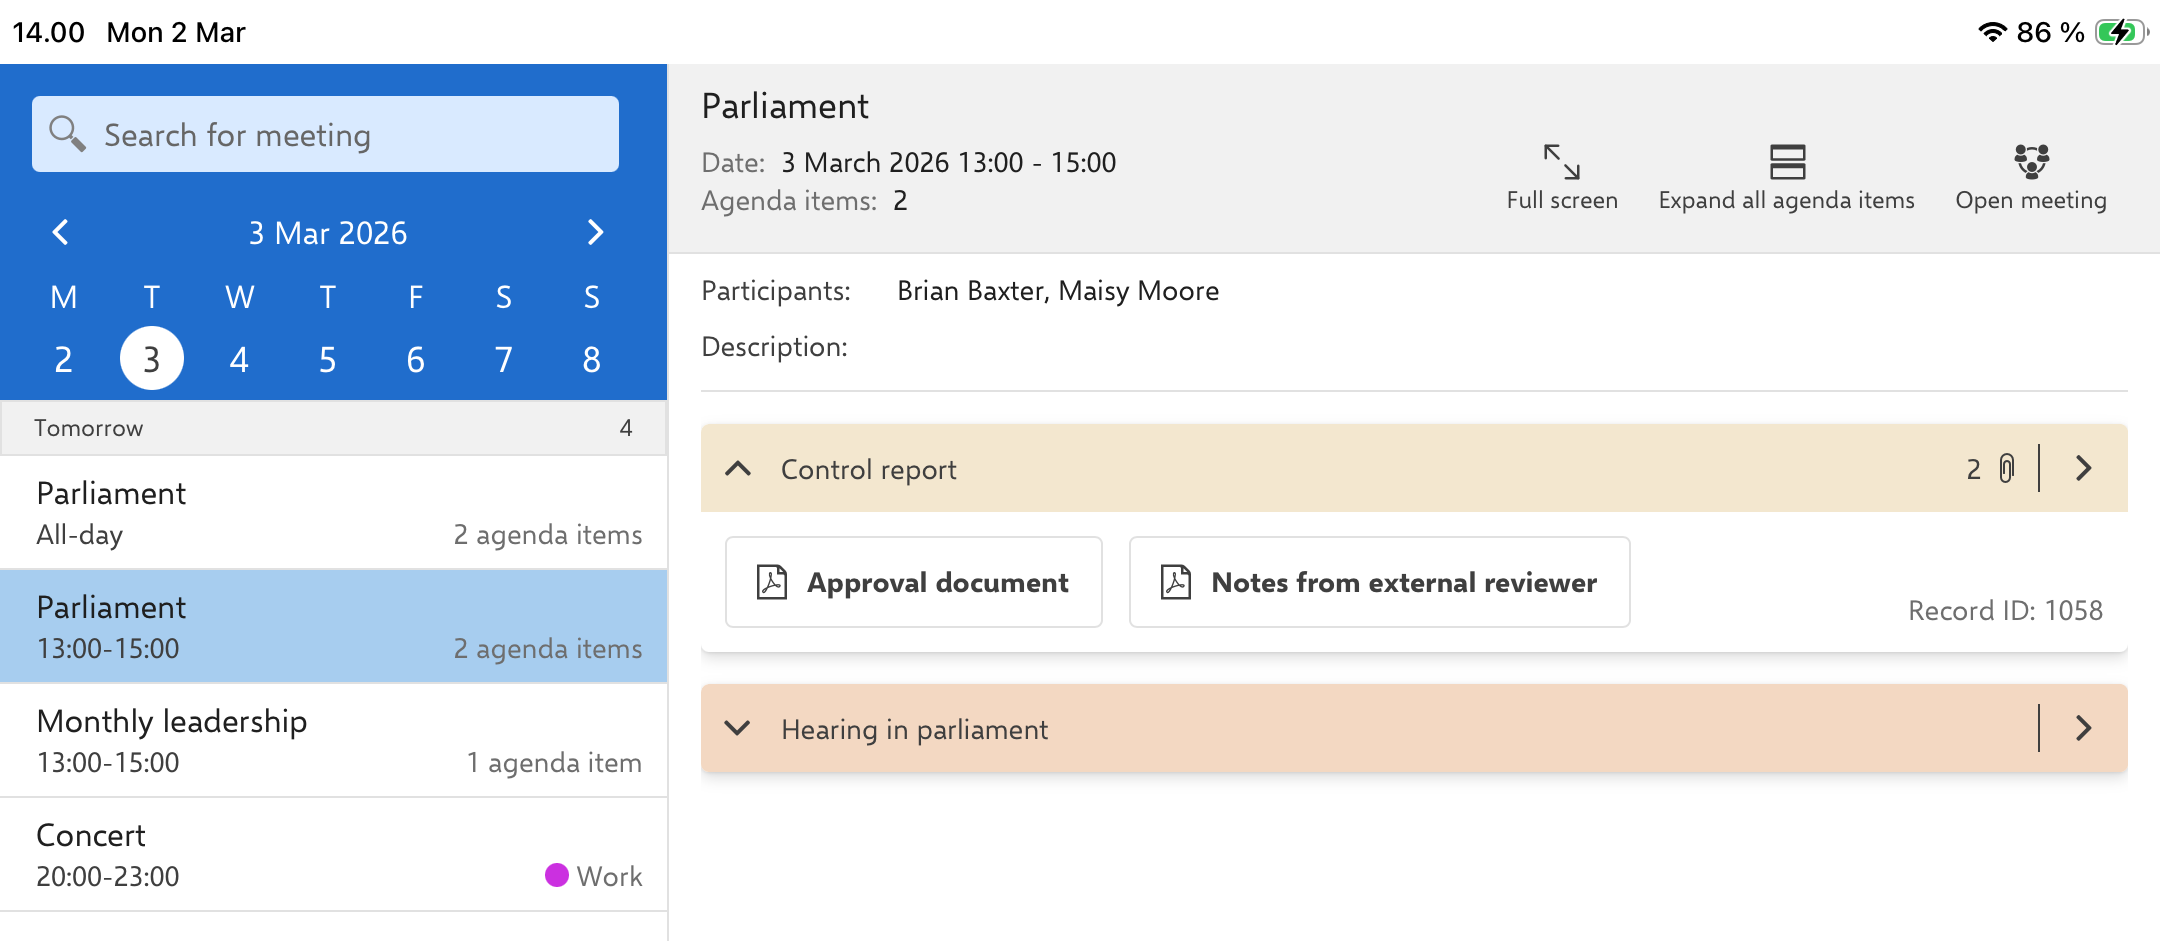
Task: Click Expand all agenda items icon
Action: [1787, 161]
